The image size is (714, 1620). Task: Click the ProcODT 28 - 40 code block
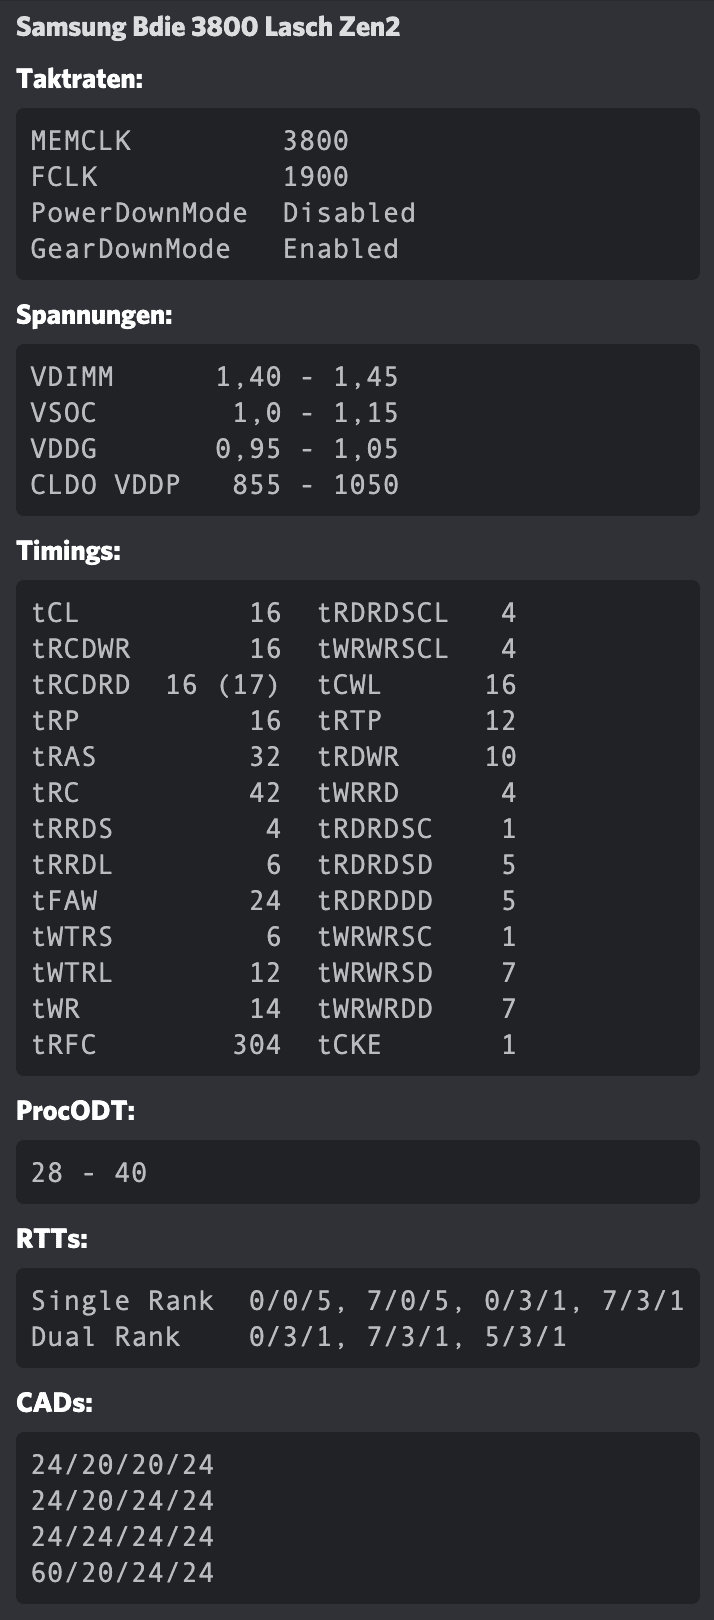(358, 1172)
